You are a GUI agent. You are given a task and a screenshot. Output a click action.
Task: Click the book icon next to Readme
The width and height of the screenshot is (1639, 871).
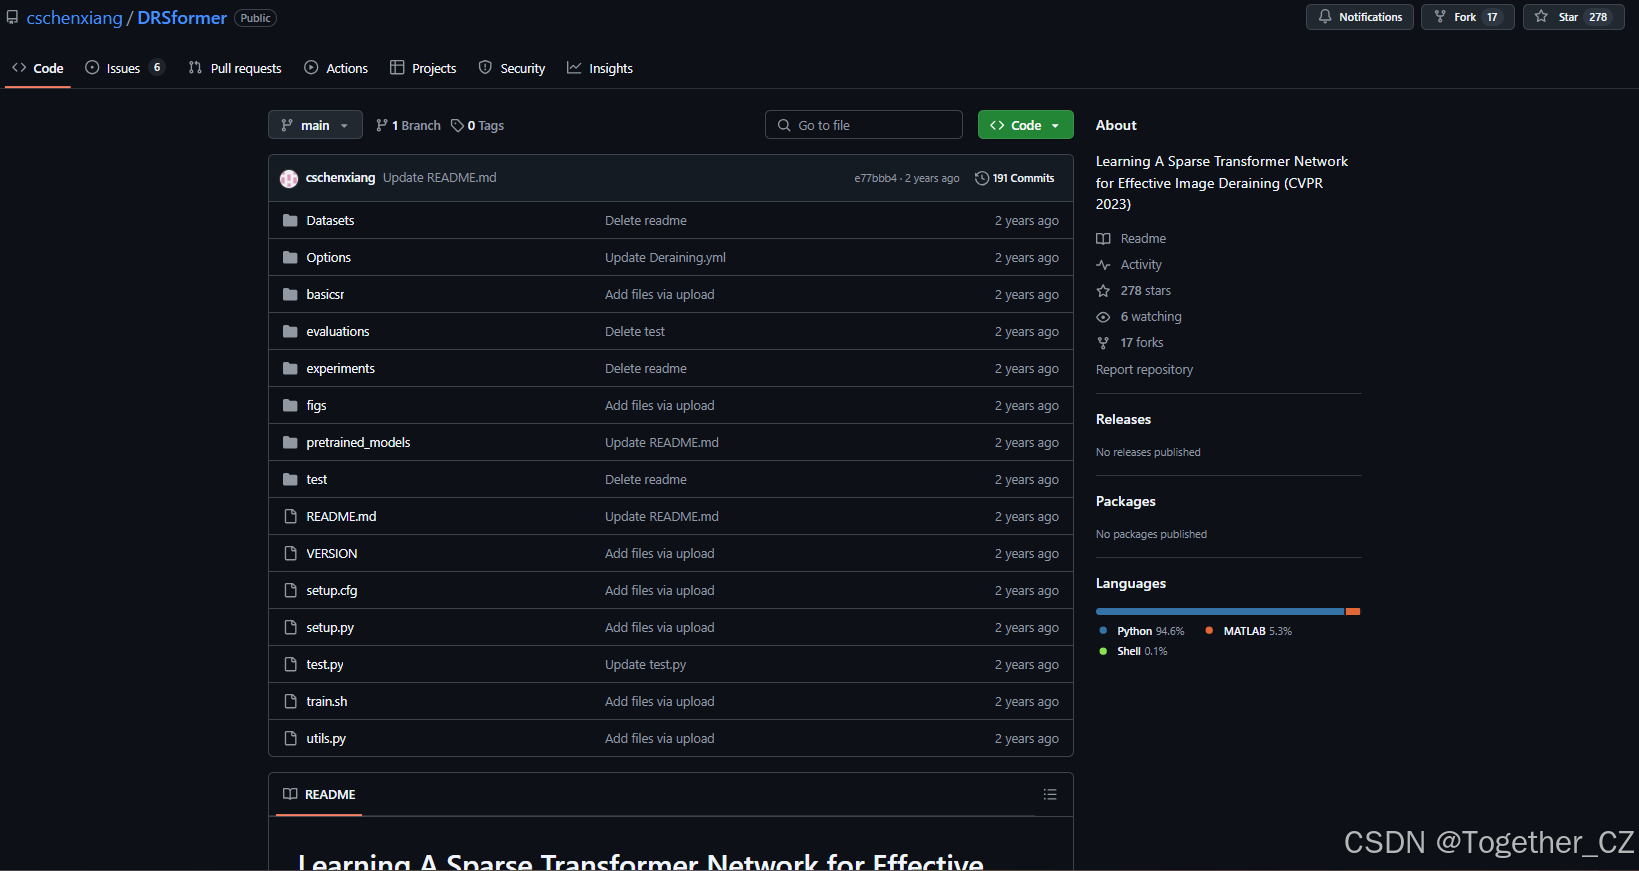(x=1103, y=238)
